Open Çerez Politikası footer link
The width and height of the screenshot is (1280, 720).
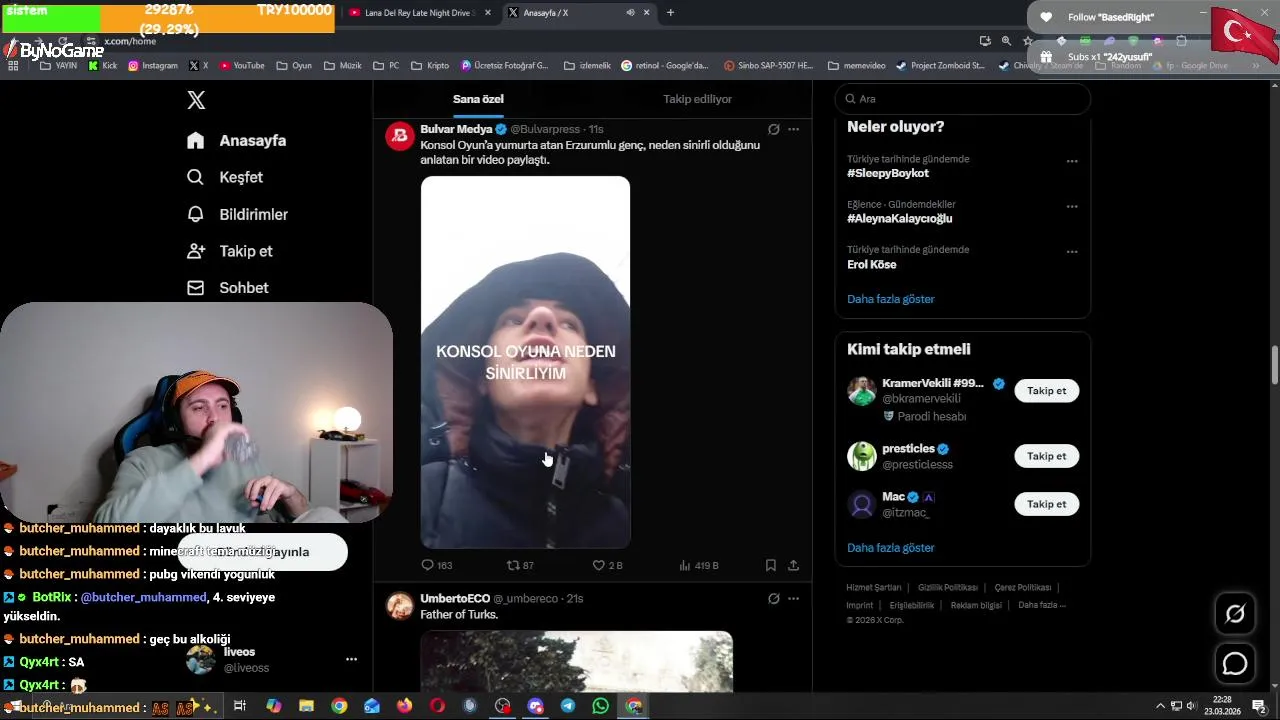1022,588
